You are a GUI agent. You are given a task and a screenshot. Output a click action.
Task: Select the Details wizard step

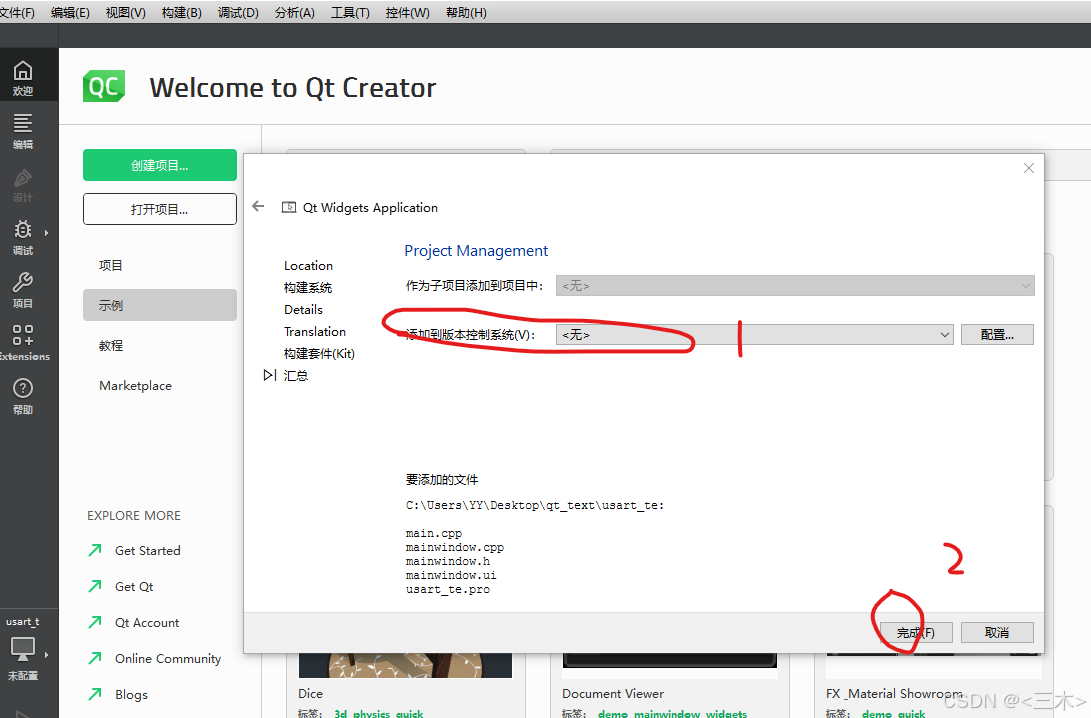point(303,310)
